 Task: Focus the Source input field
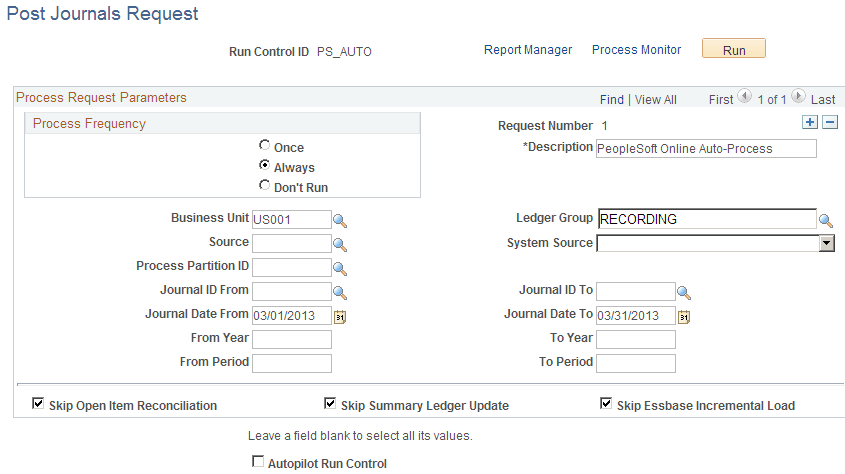(x=292, y=243)
